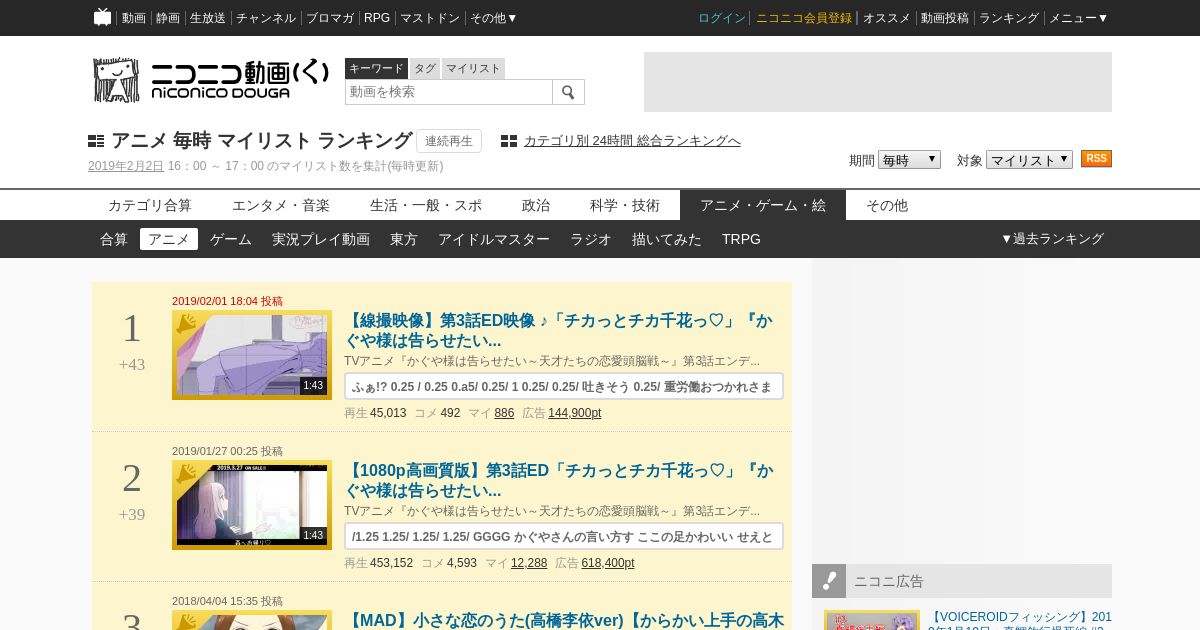Viewport: 1200px width, 630px height.
Task: Open the 期間 毎時 dropdown
Action: click(x=909, y=160)
